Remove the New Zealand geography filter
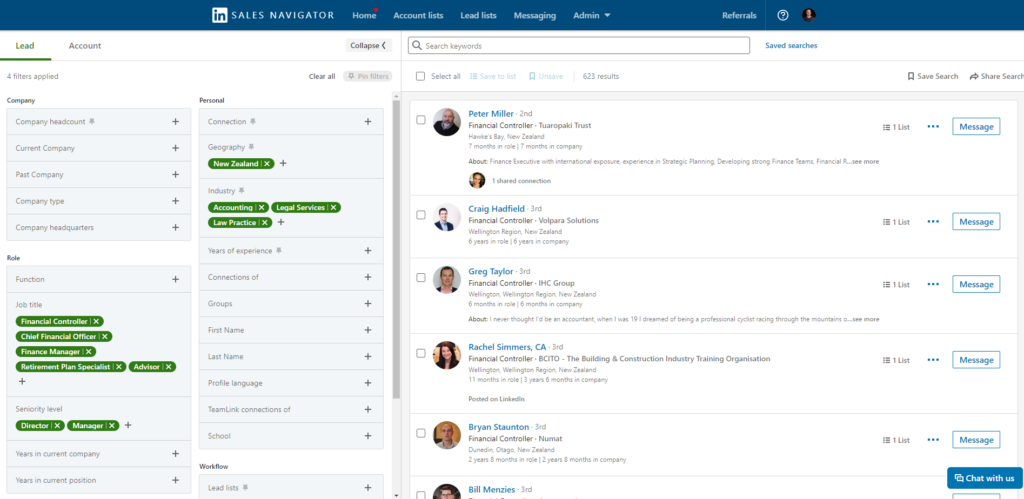 tap(266, 163)
